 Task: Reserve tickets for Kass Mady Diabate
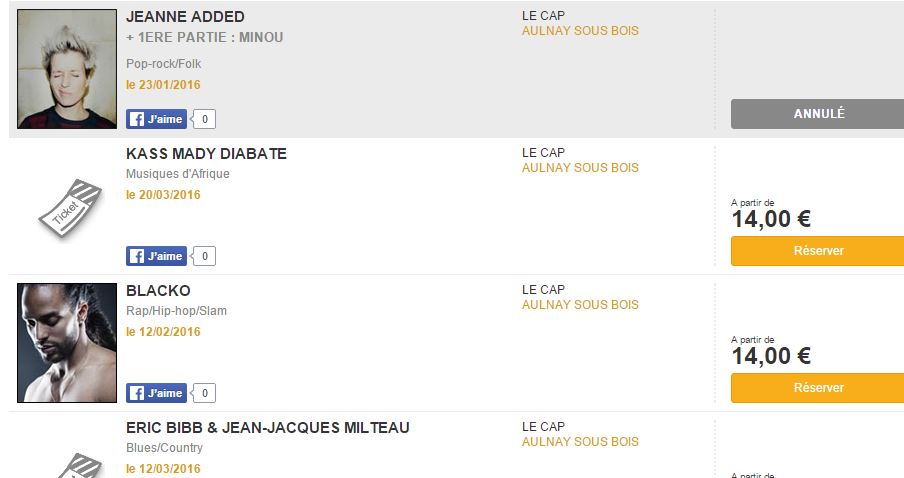[818, 251]
